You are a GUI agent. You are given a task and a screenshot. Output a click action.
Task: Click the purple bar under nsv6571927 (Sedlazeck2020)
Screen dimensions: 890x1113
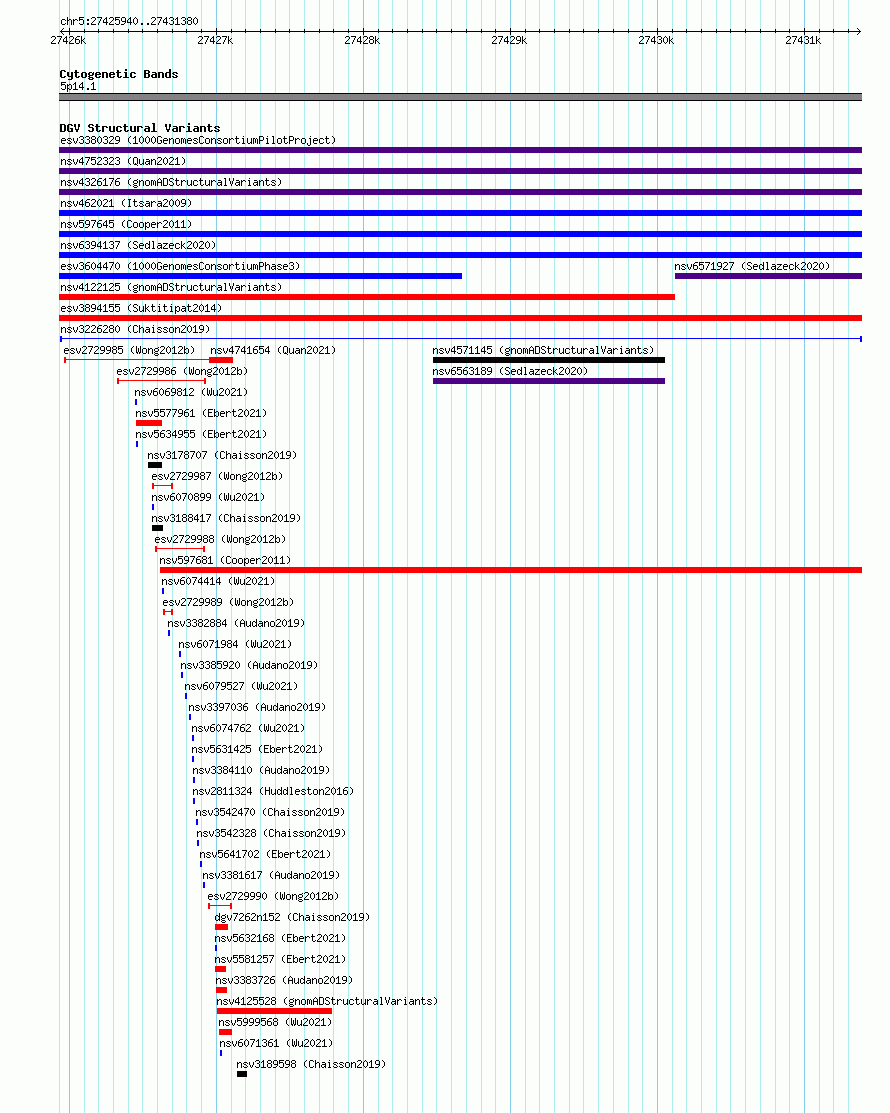point(768,276)
